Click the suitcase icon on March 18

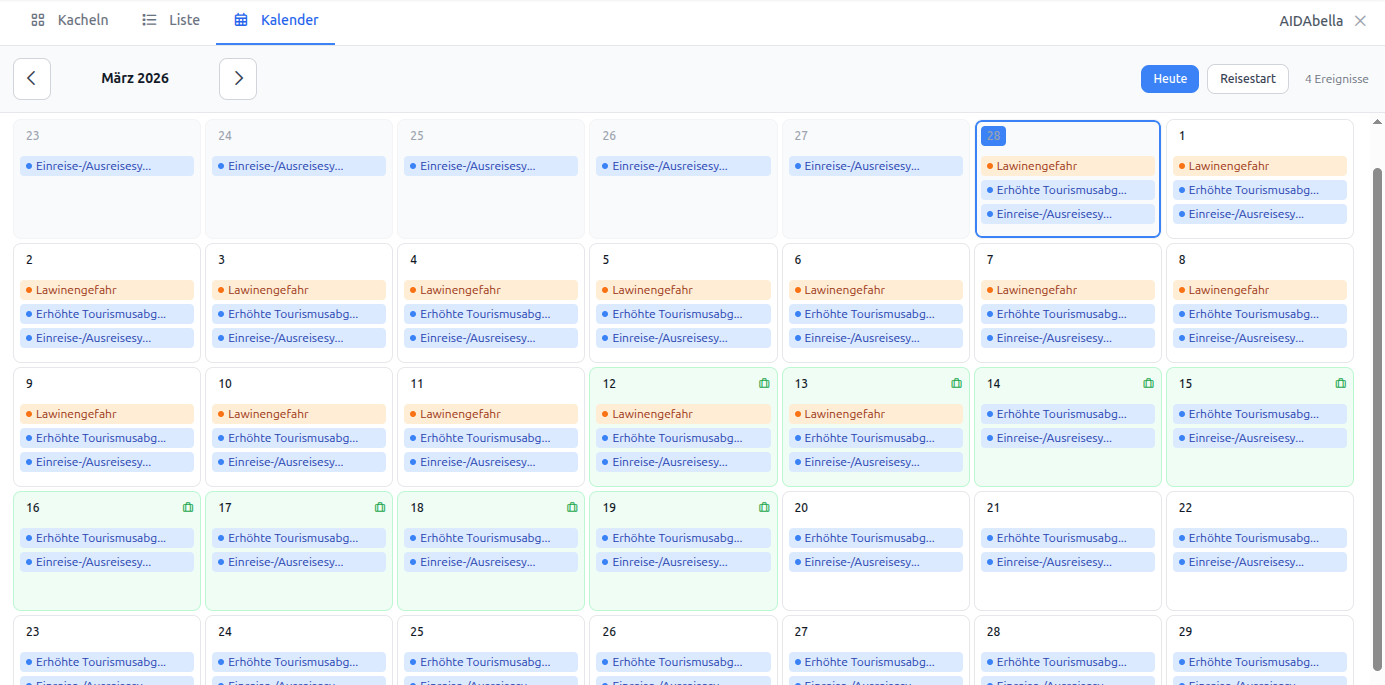(x=572, y=507)
